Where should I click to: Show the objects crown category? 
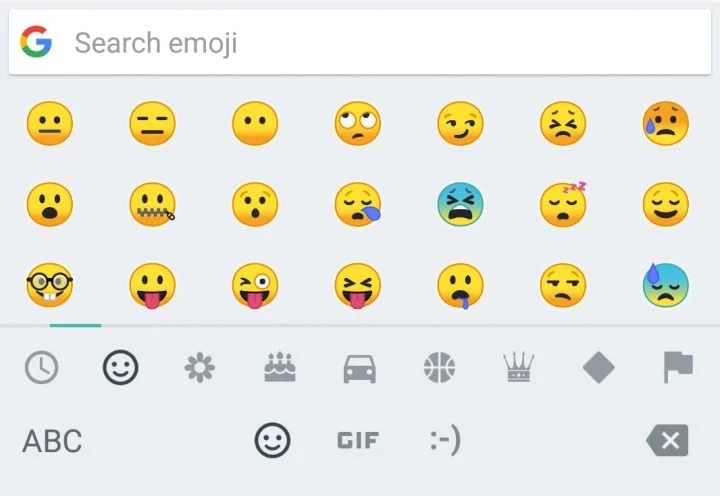coord(518,368)
